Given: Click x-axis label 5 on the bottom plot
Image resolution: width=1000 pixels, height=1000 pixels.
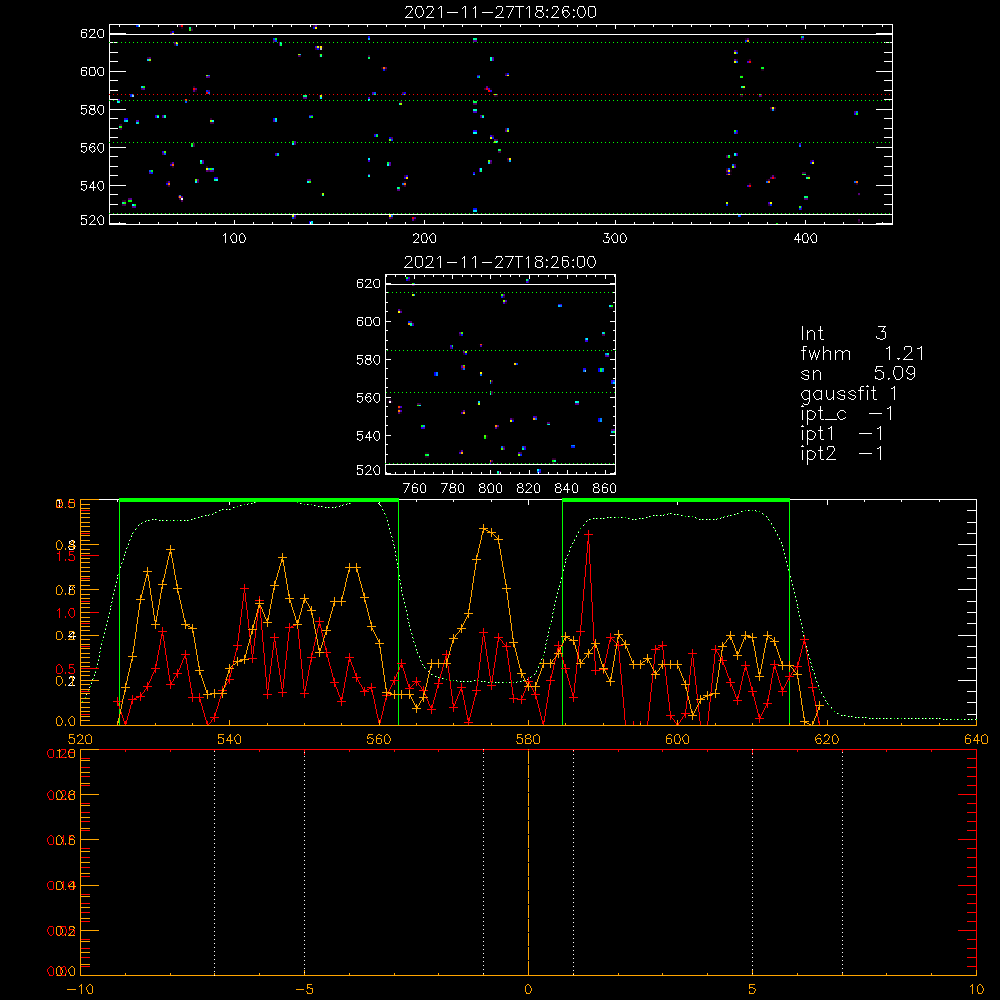Looking at the screenshot, I should click(x=753, y=990).
